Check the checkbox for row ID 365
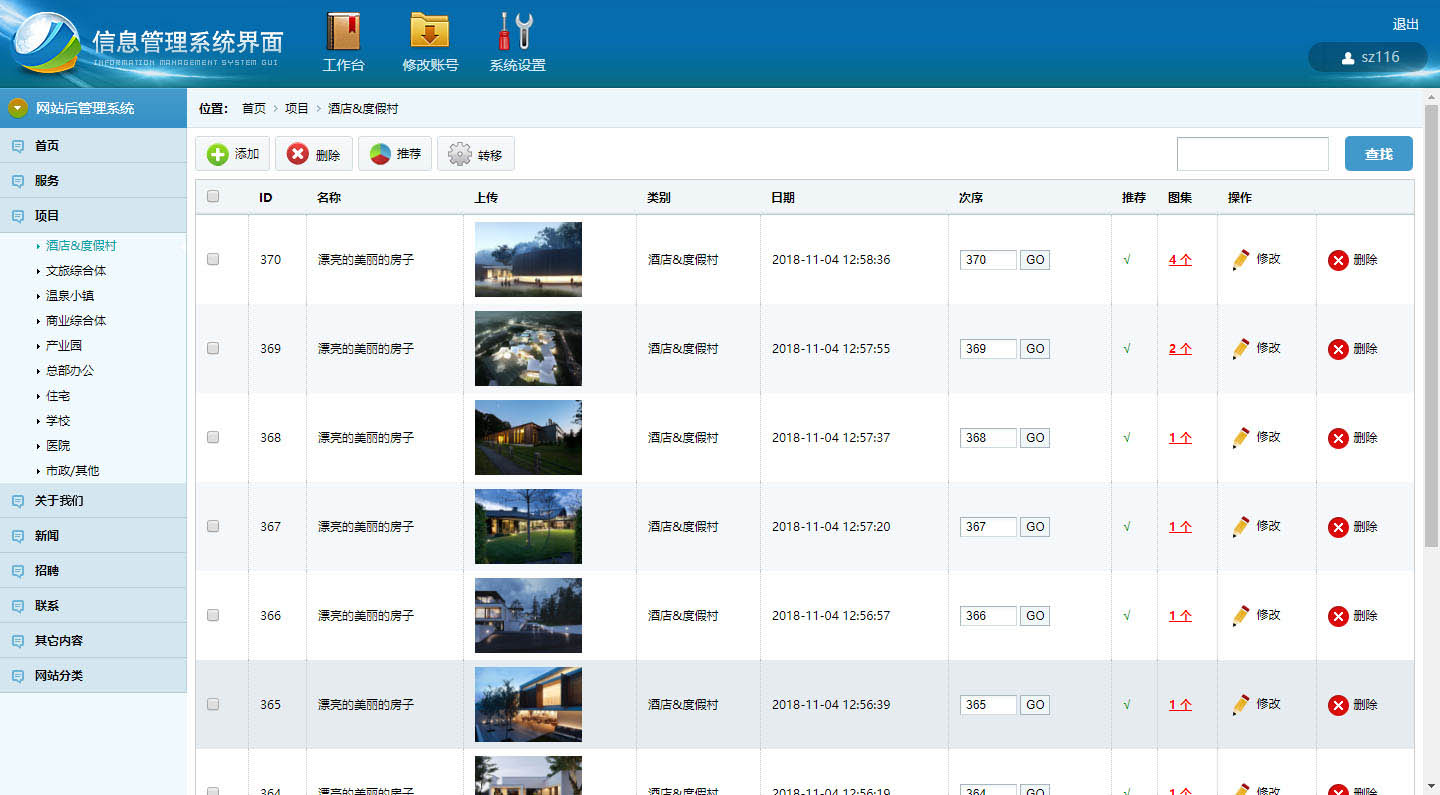The image size is (1440, 795). (x=213, y=704)
